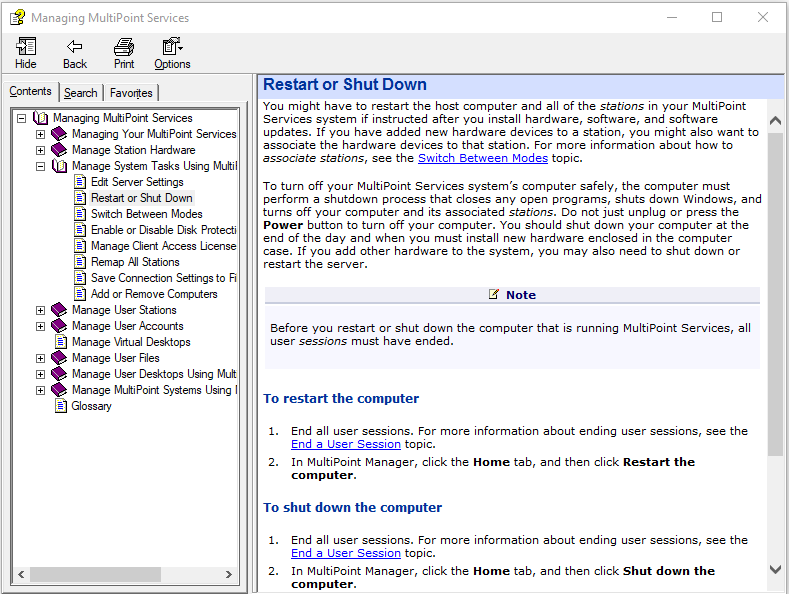Collapse the Manage System Tasks node
Image resolution: width=789 pixels, height=594 pixels.
[40, 167]
